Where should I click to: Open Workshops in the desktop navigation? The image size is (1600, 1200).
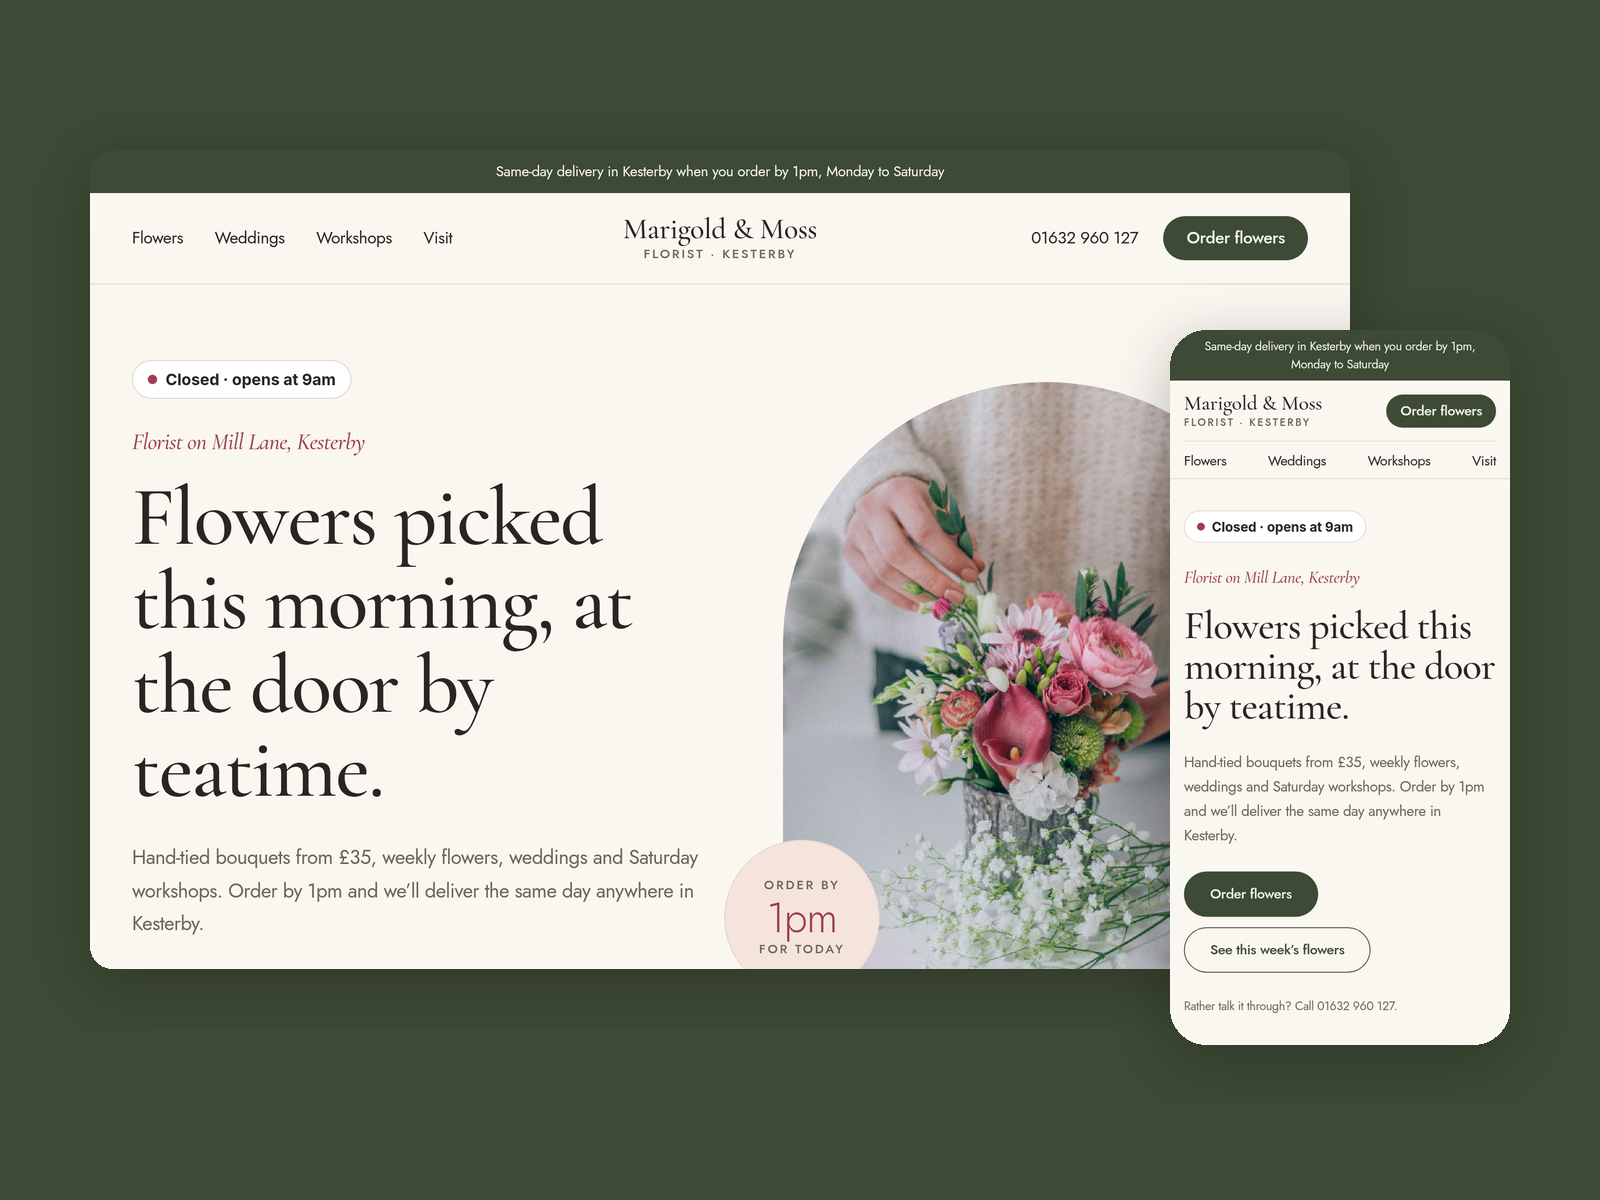point(354,238)
